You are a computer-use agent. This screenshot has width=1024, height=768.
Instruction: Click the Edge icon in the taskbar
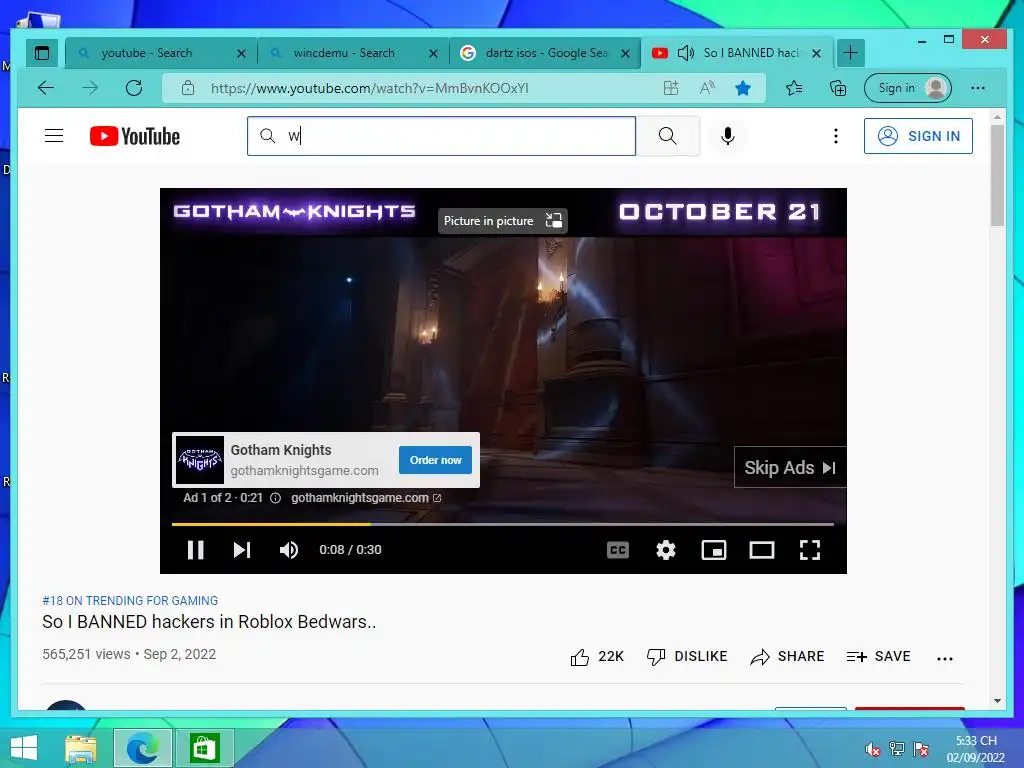point(142,748)
